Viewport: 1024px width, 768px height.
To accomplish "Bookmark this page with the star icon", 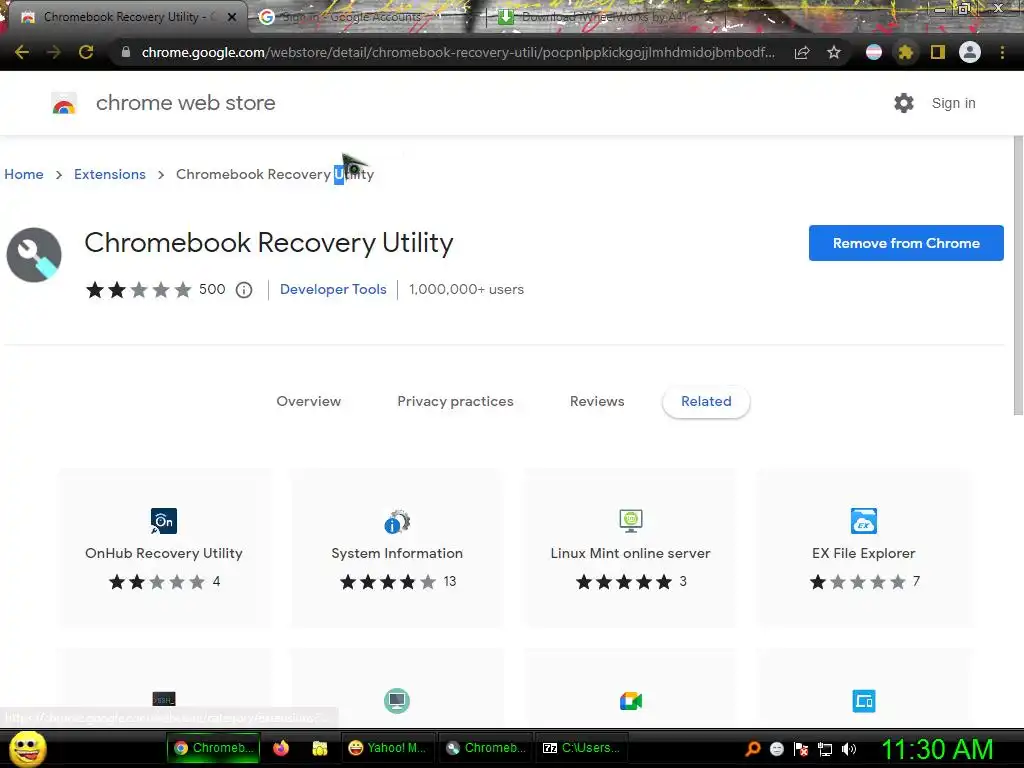I will pyautogui.click(x=834, y=52).
